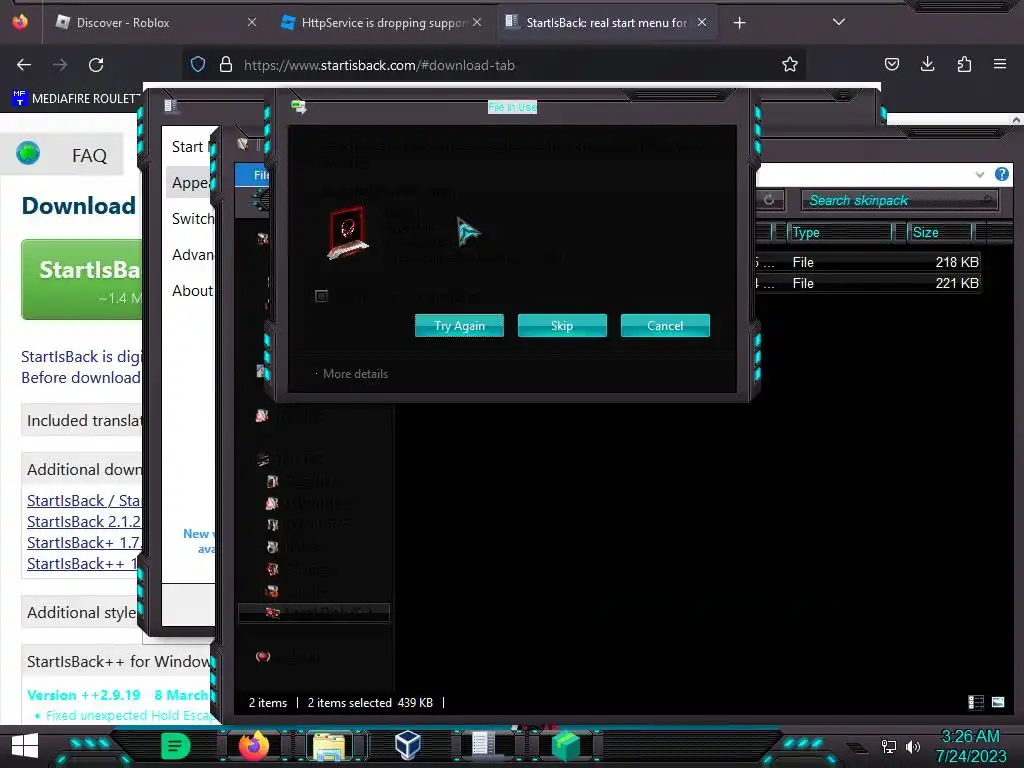Open VirtualBox from the taskbar
1024x768 pixels.
coord(408,745)
